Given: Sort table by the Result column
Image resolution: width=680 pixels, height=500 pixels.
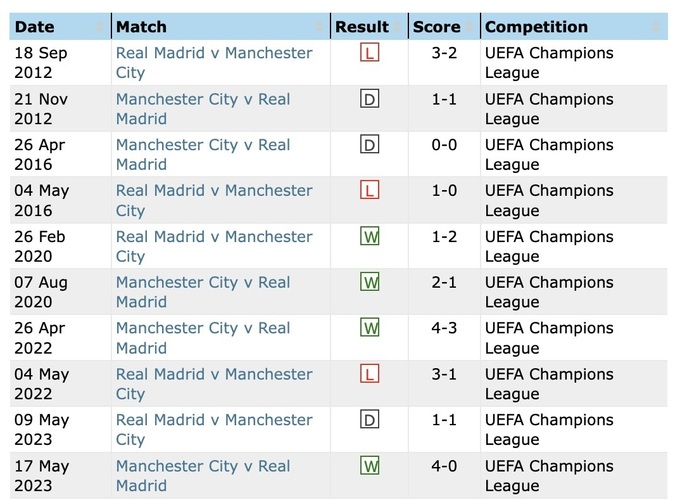Looking at the screenshot, I should tap(369, 27).
